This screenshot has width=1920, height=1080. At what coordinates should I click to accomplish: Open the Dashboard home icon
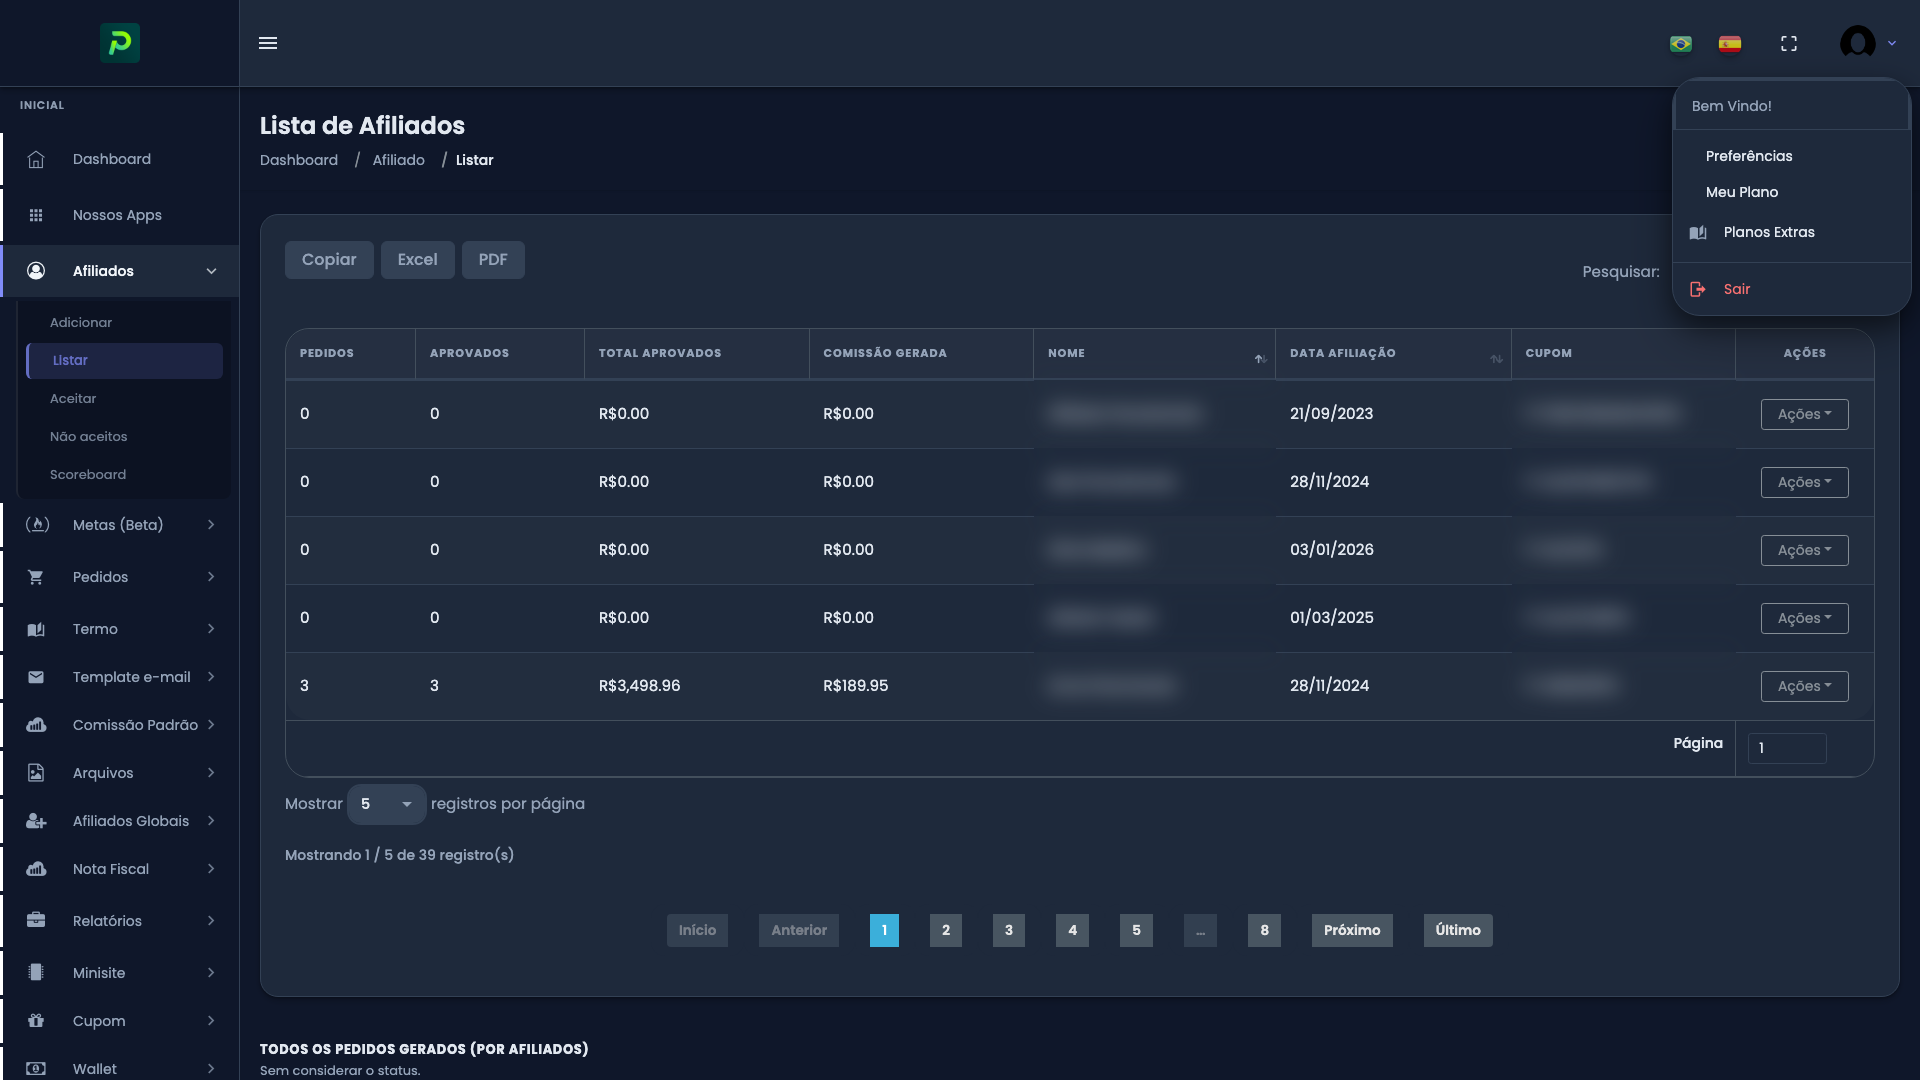tap(36, 160)
